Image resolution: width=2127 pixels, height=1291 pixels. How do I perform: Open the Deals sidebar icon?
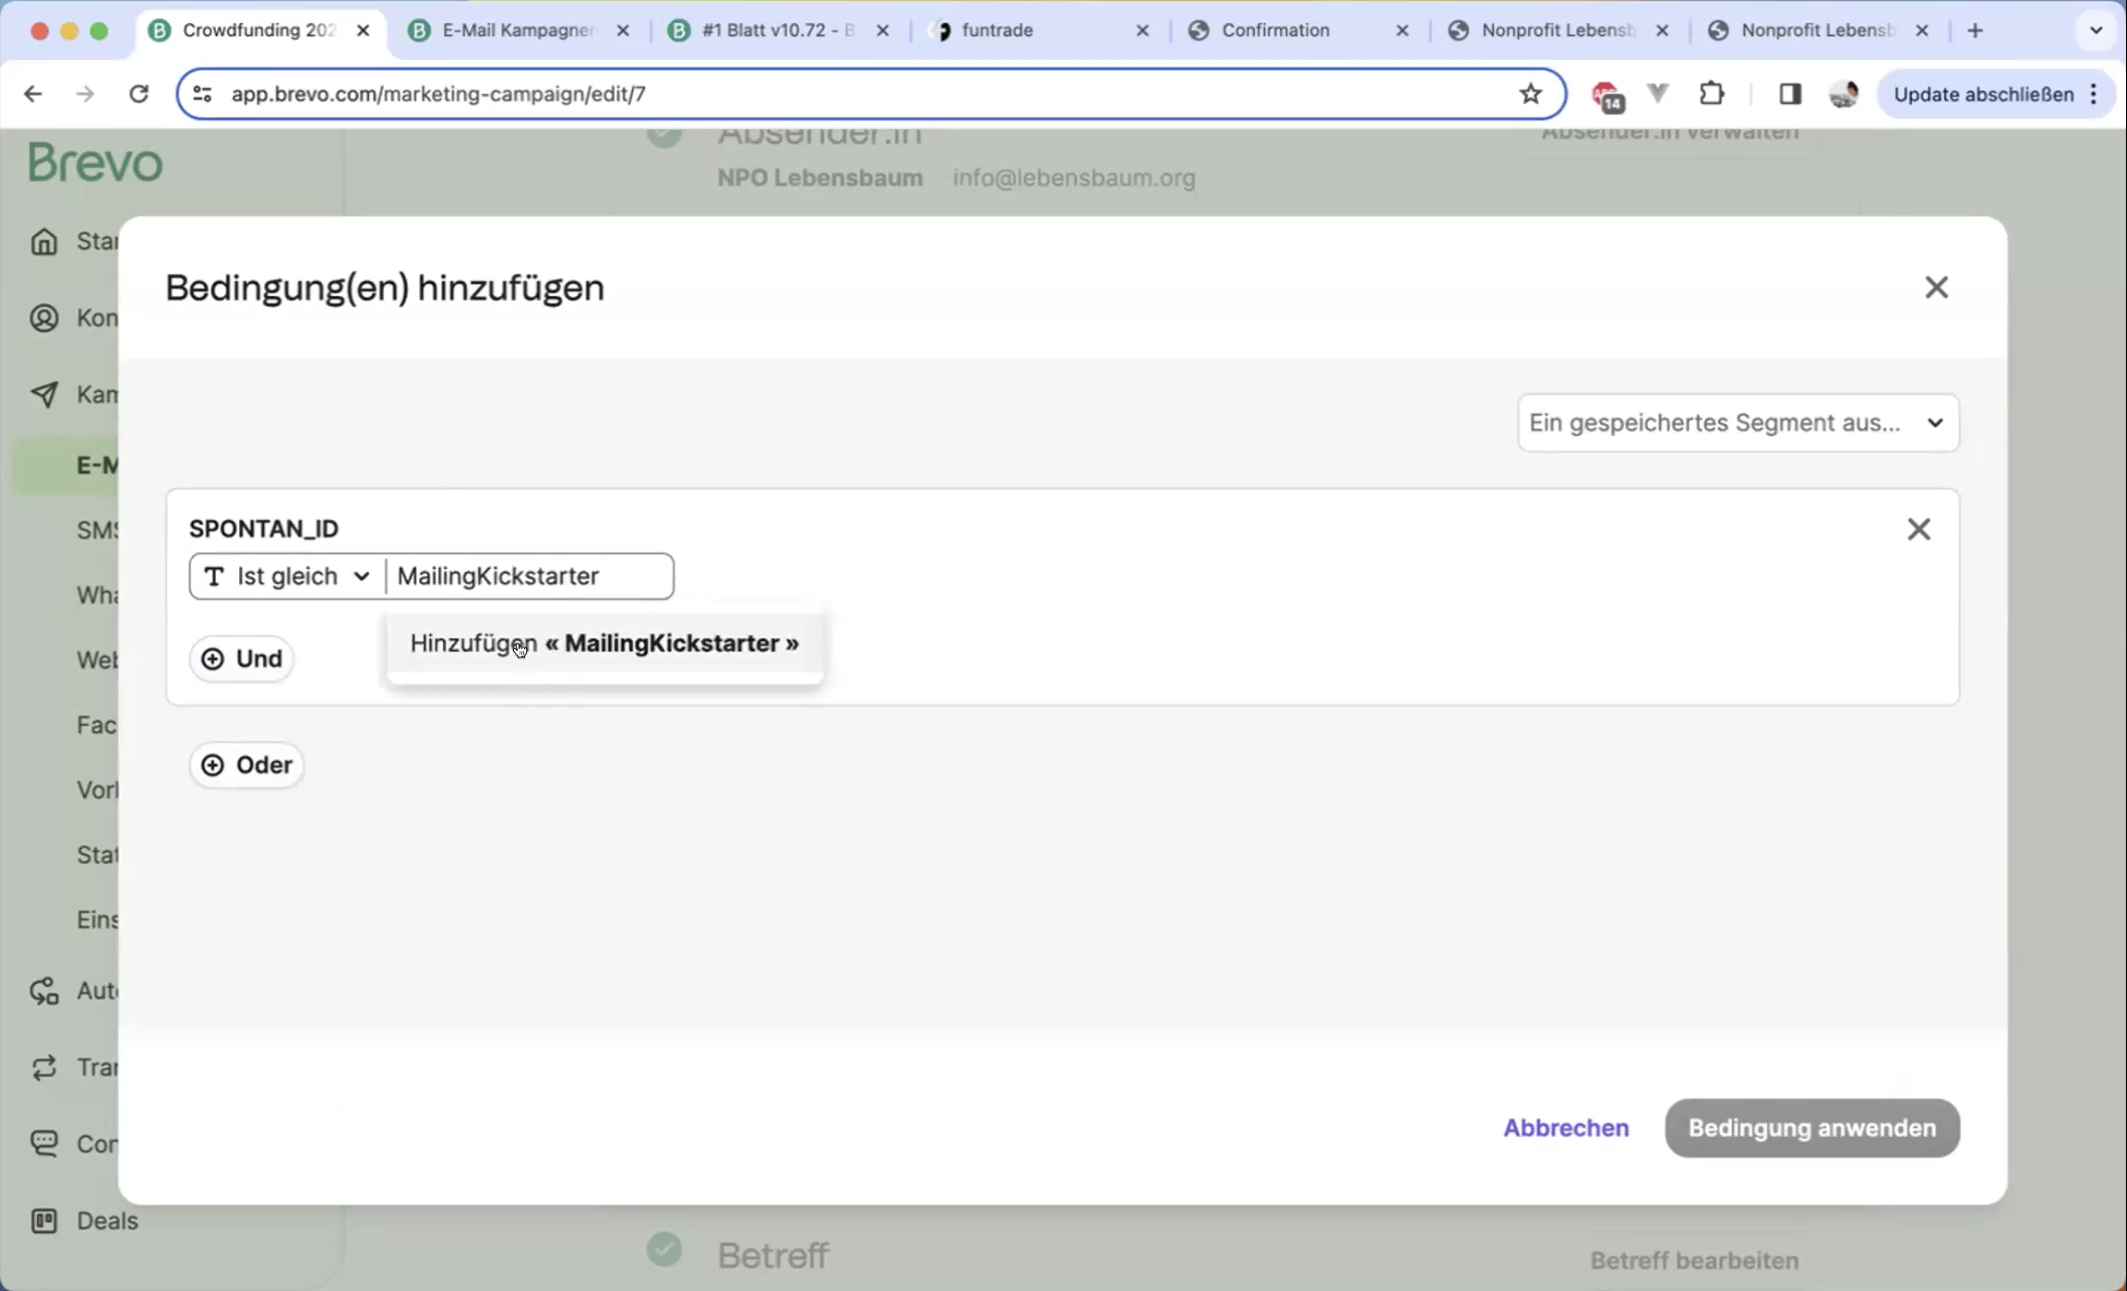tap(44, 1220)
